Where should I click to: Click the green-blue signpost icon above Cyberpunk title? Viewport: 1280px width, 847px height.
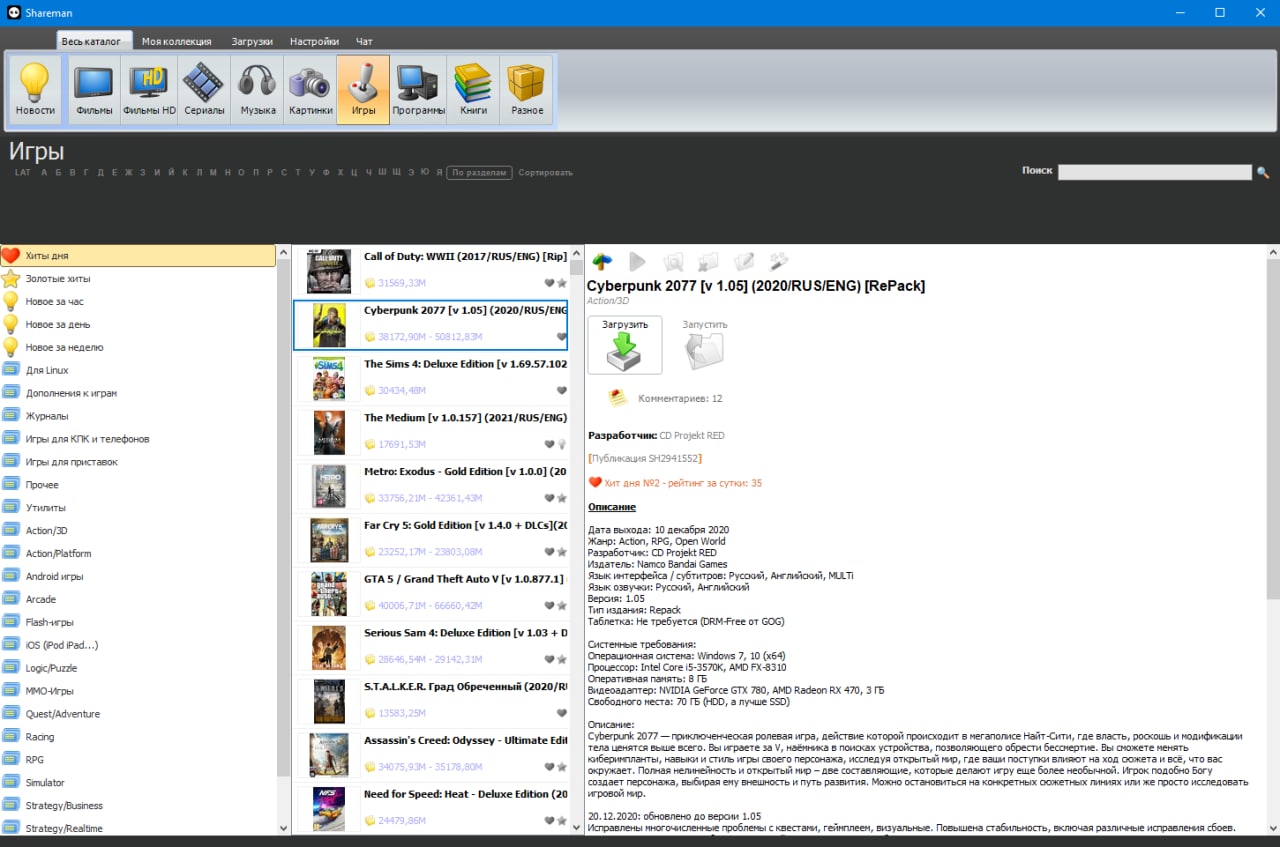point(602,262)
